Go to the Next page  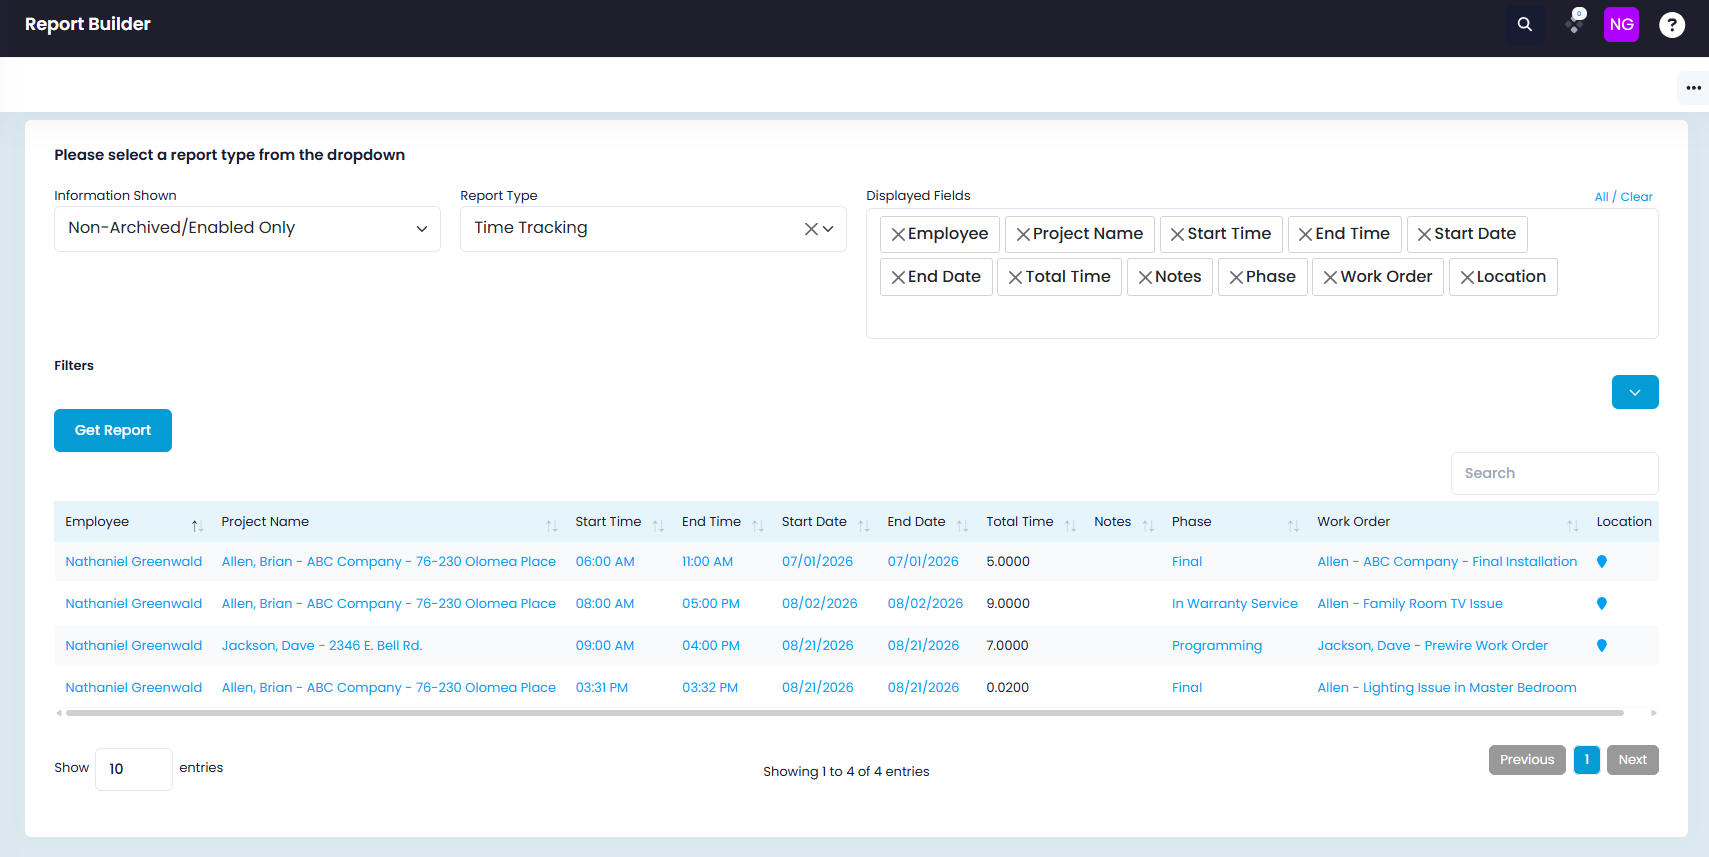pyautogui.click(x=1633, y=760)
